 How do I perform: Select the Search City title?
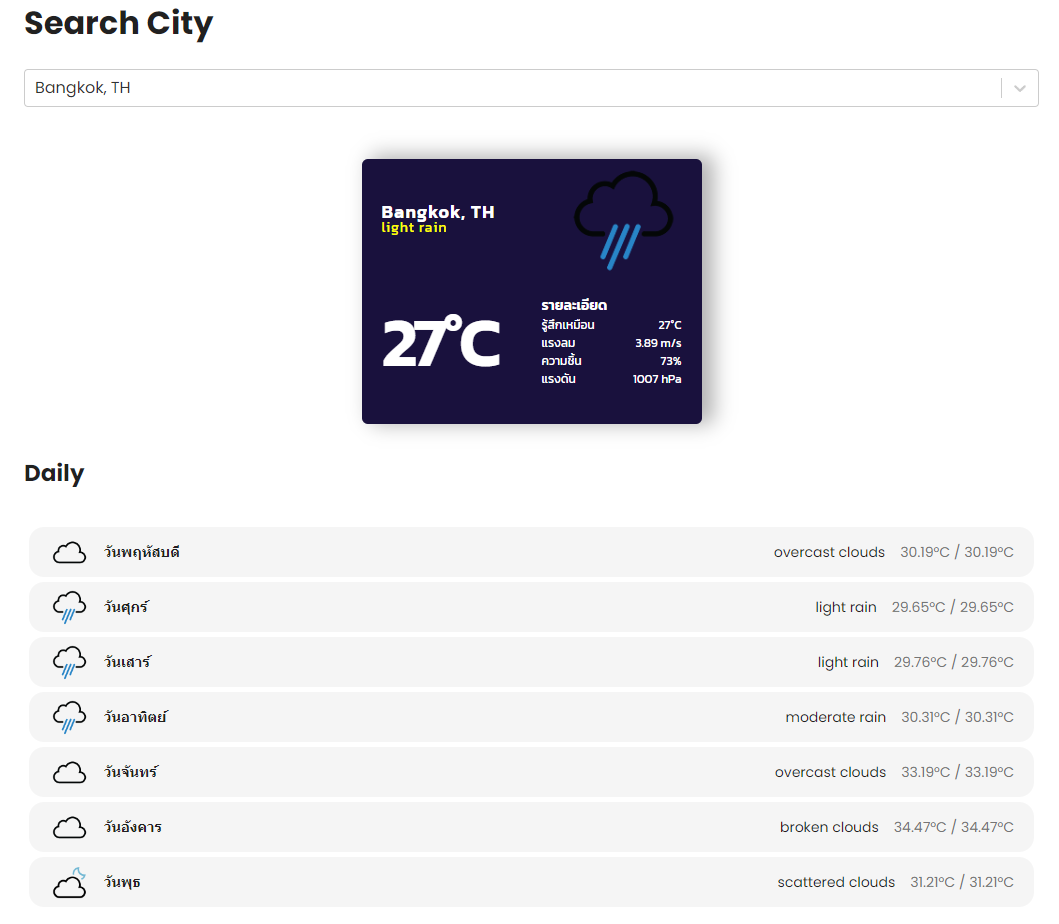coord(118,23)
